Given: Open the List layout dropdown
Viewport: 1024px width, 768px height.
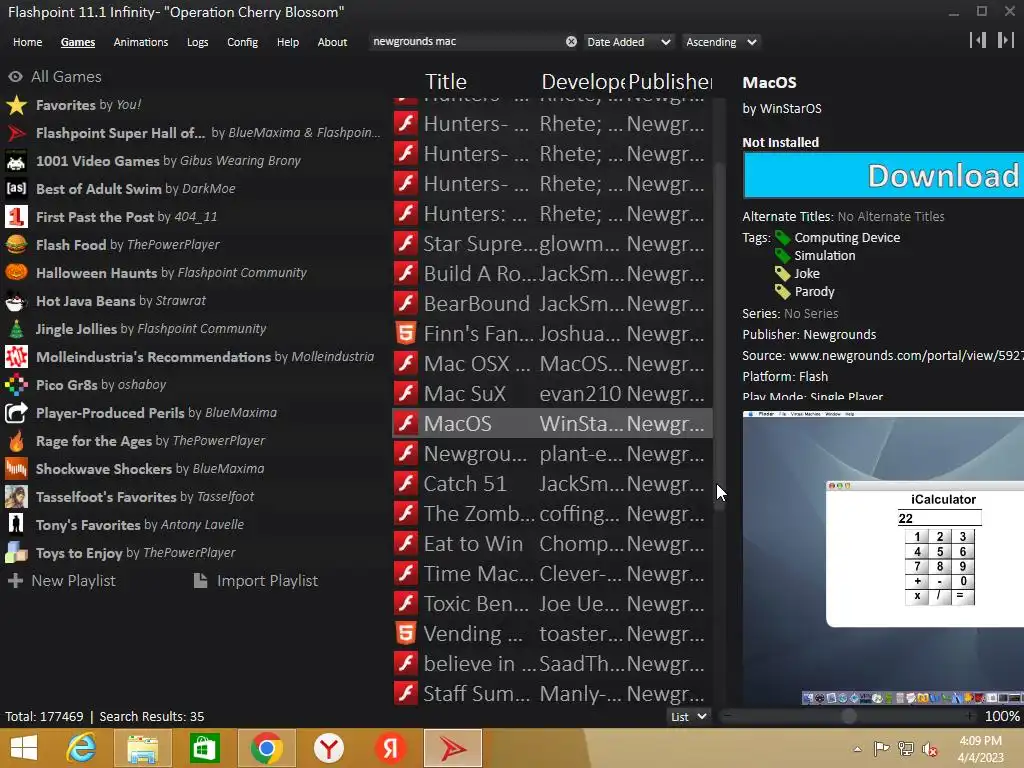Looking at the screenshot, I should point(689,716).
